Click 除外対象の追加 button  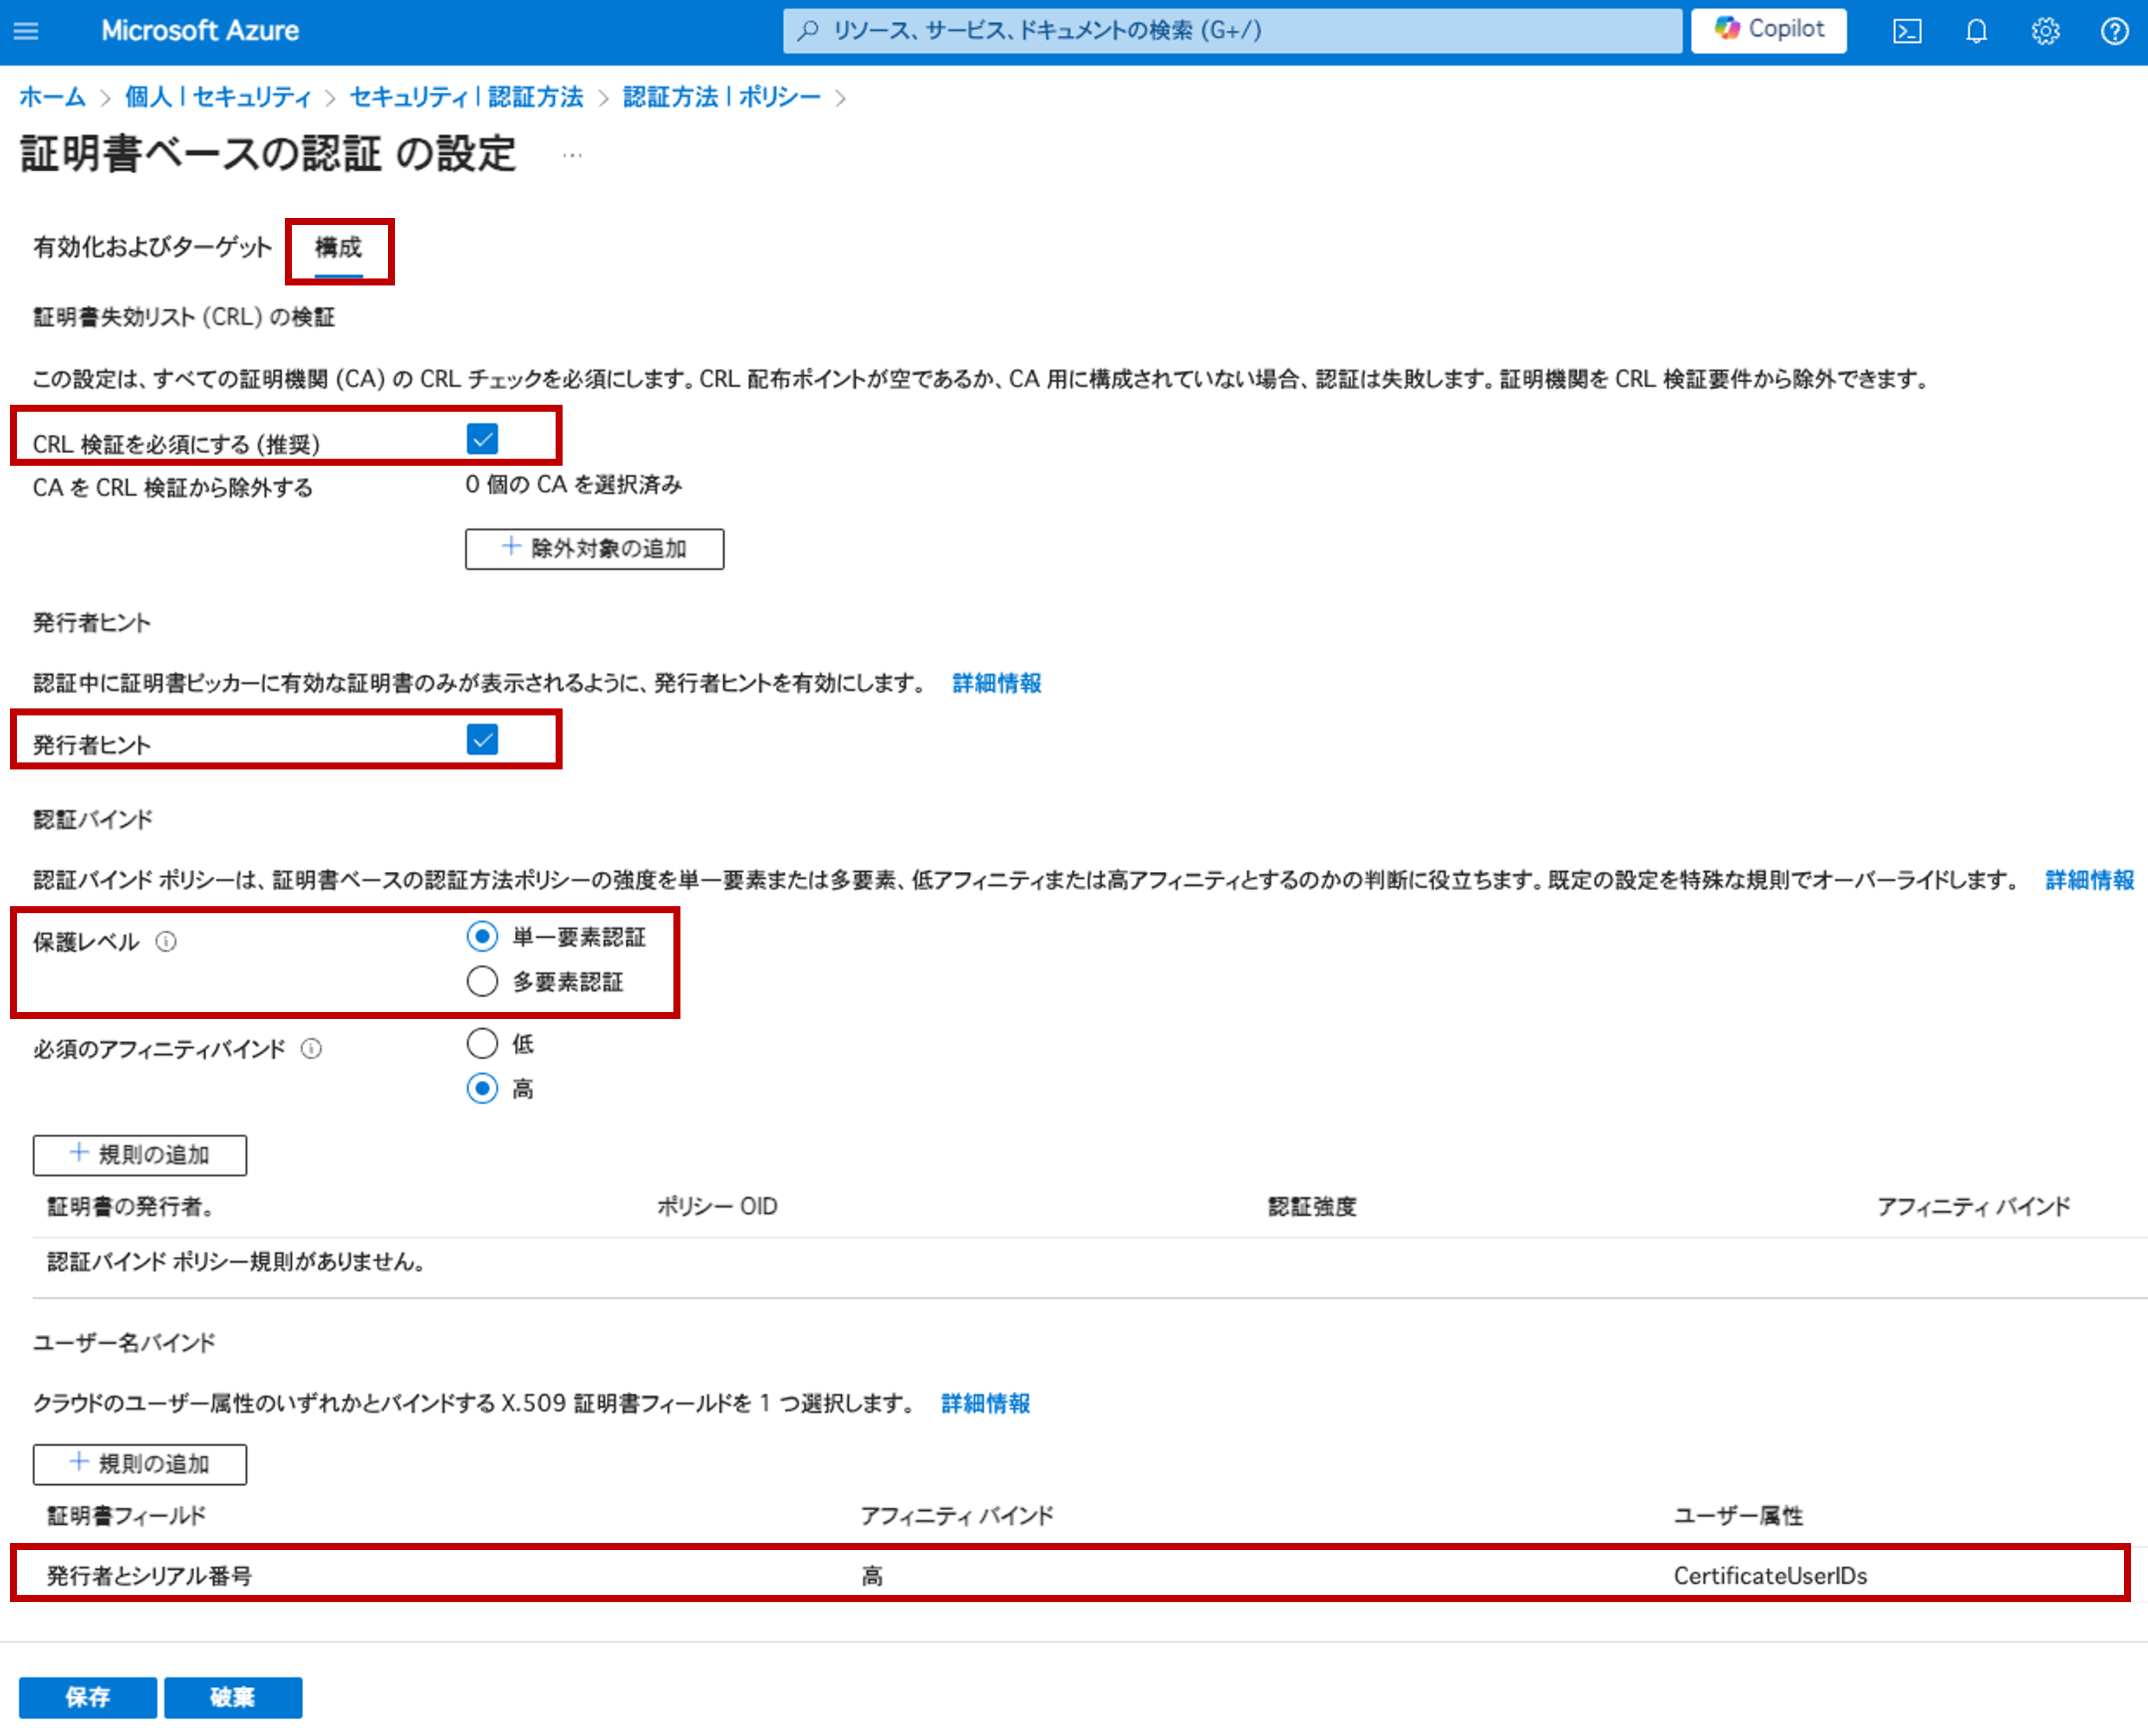tap(594, 549)
